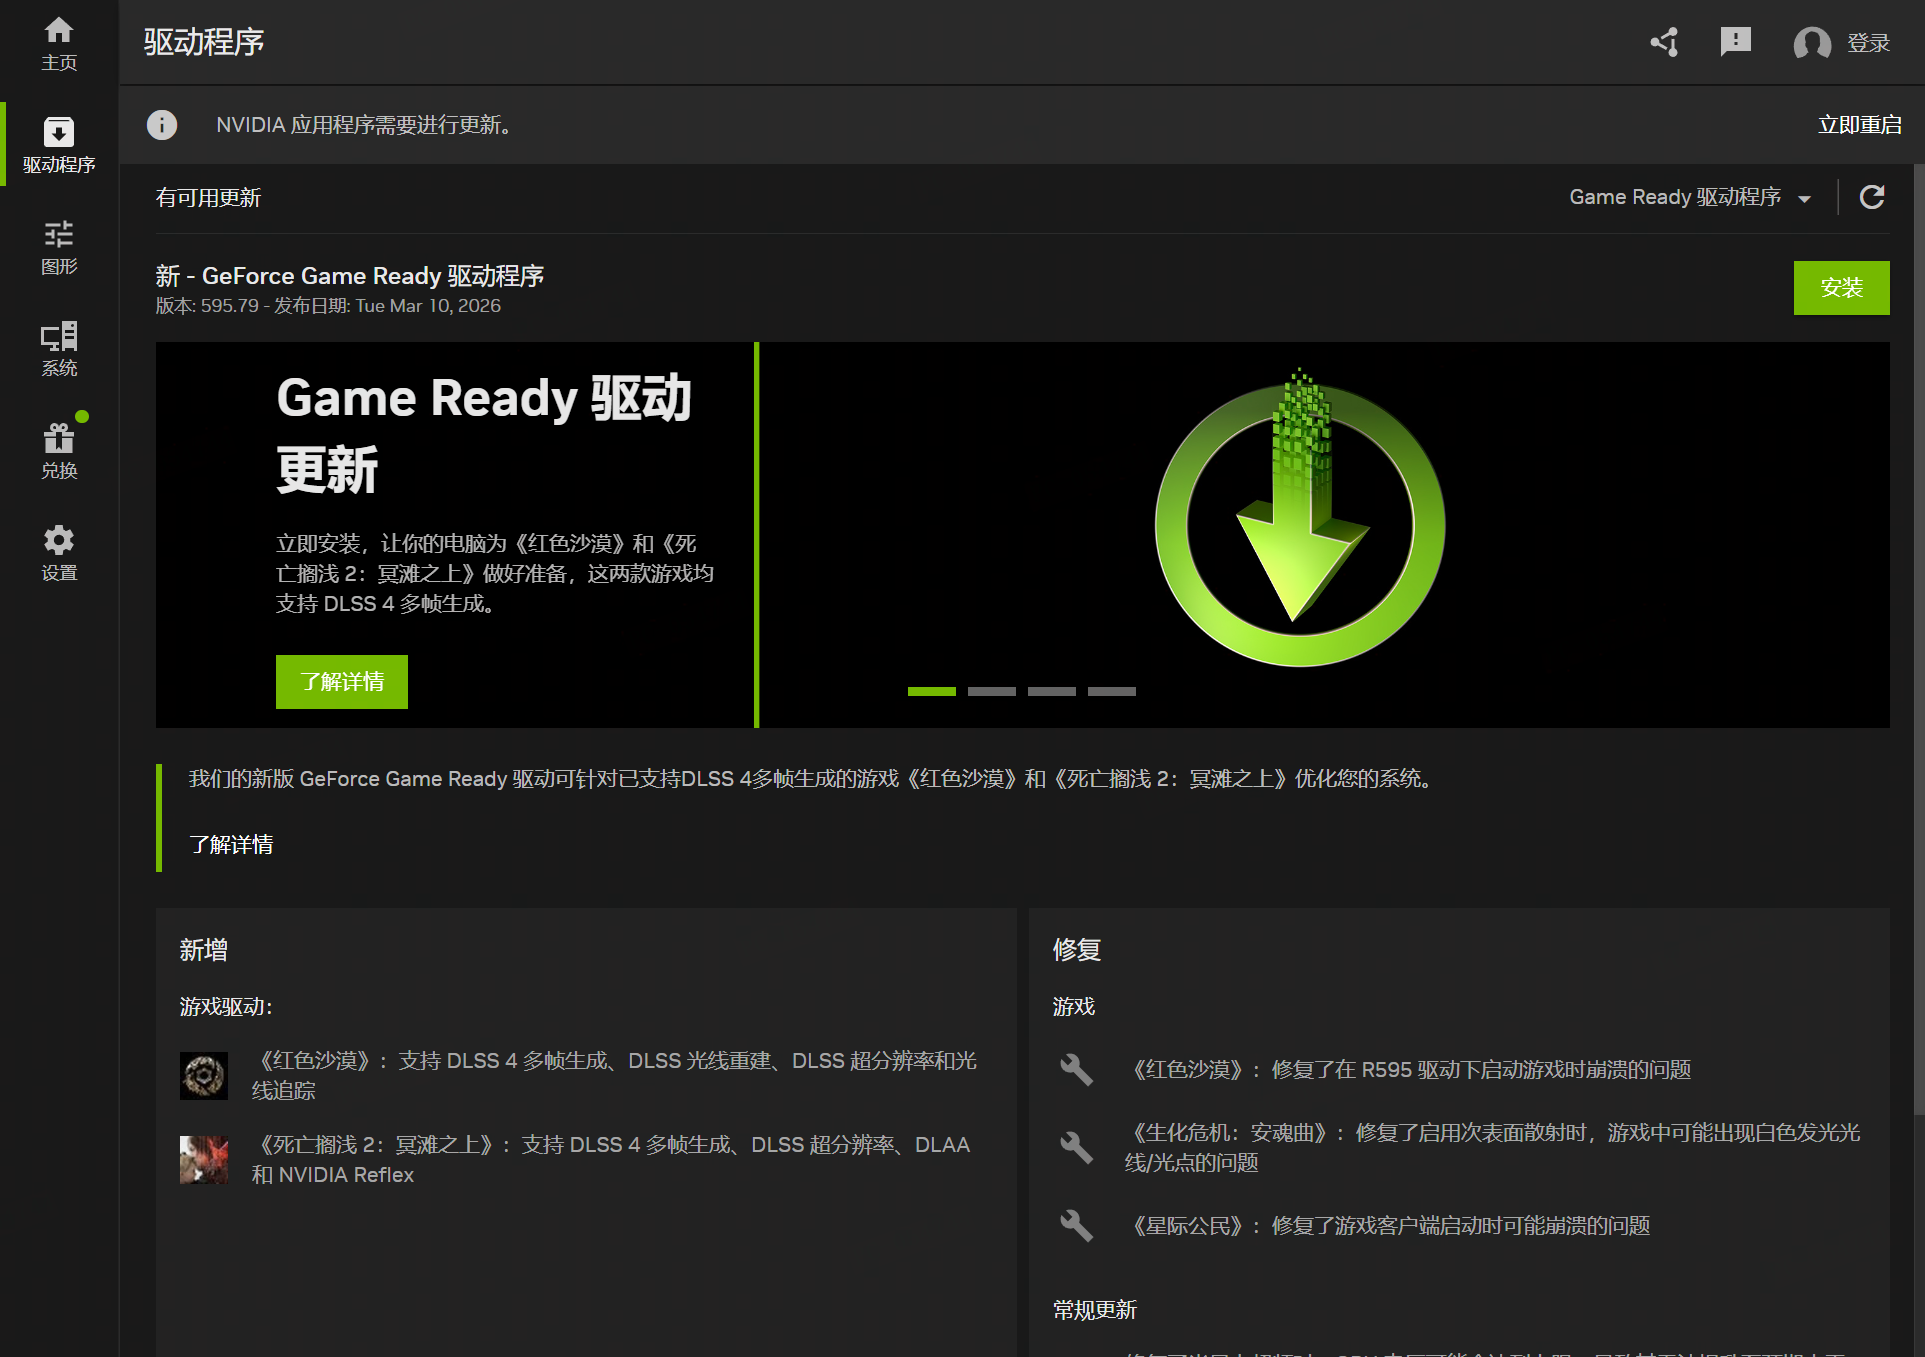Viewport: 1925px width, 1357px height.
Task: Jump to fourth banner carousel slide
Action: coord(1111,691)
